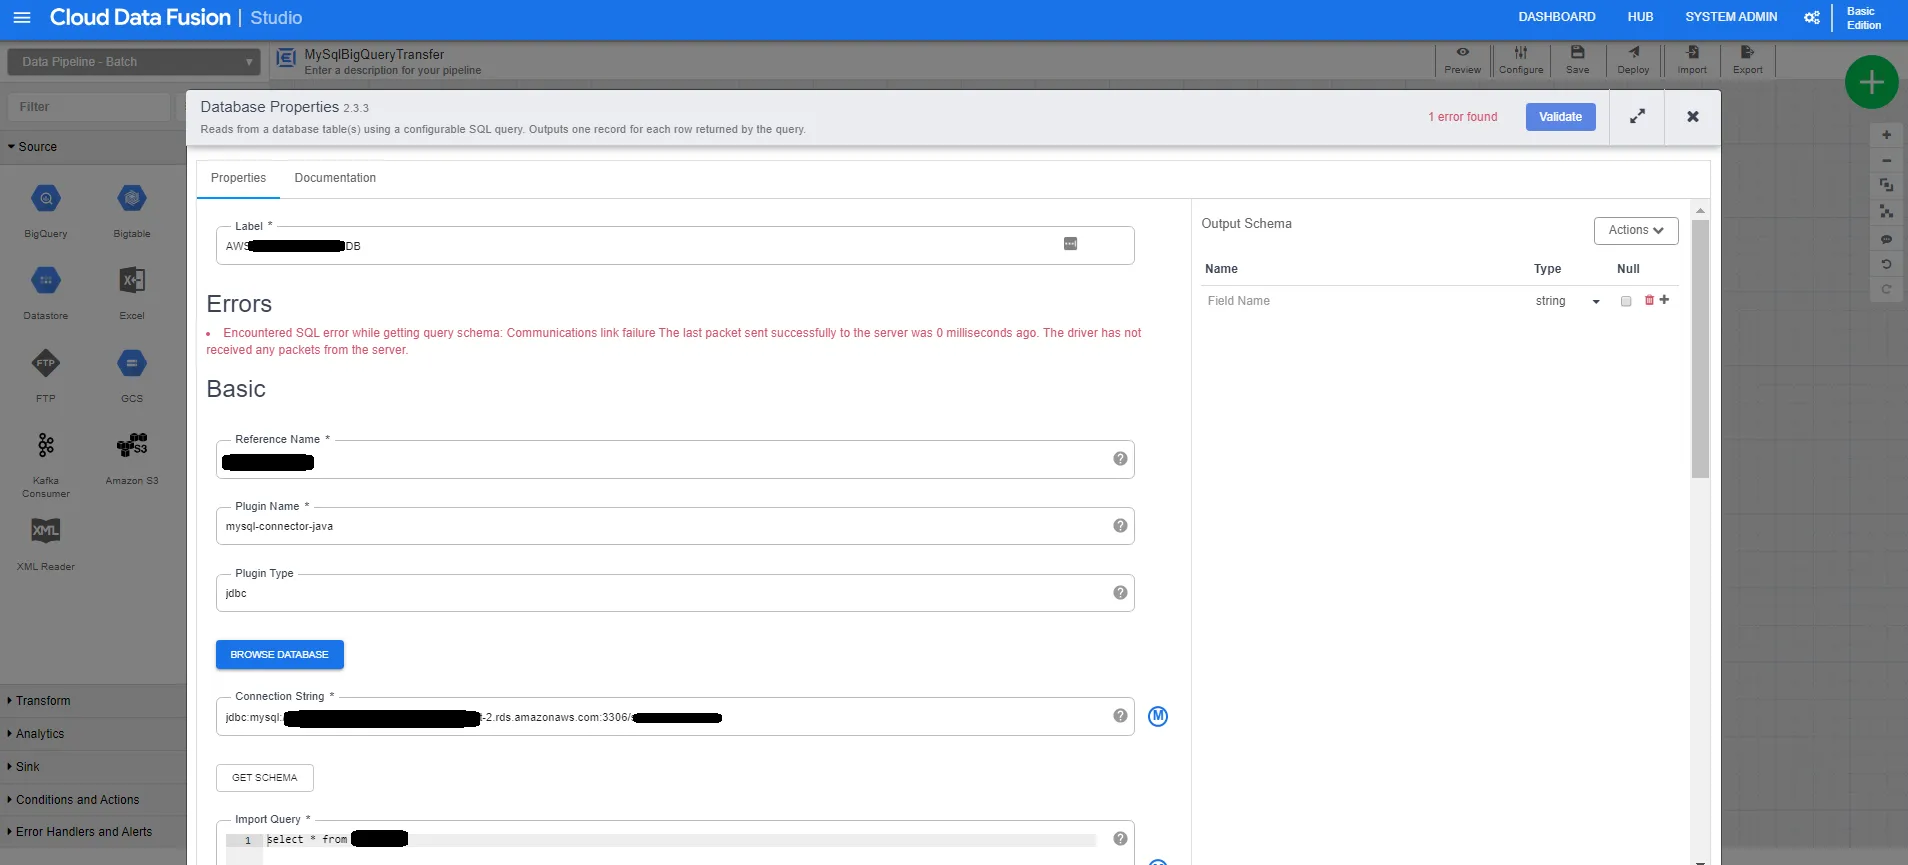Toggle macro for Connection String
Image resolution: width=1908 pixels, height=865 pixels.
pyautogui.click(x=1158, y=716)
